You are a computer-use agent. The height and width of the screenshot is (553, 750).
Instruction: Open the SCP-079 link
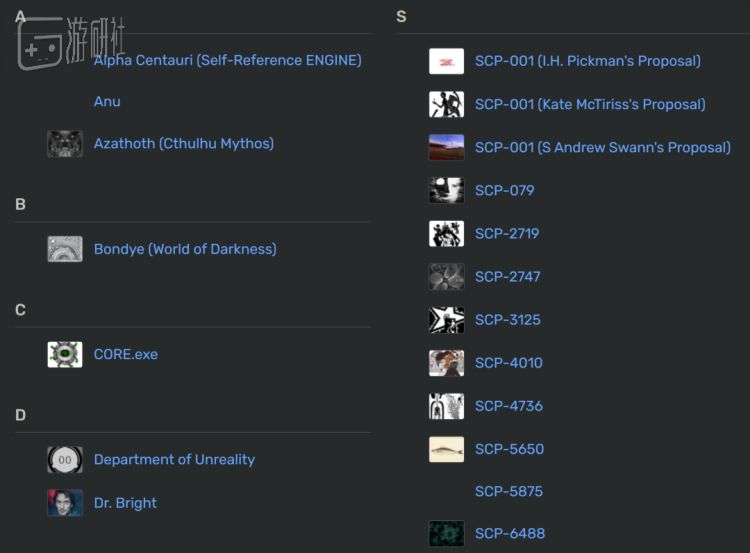pos(505,190)
